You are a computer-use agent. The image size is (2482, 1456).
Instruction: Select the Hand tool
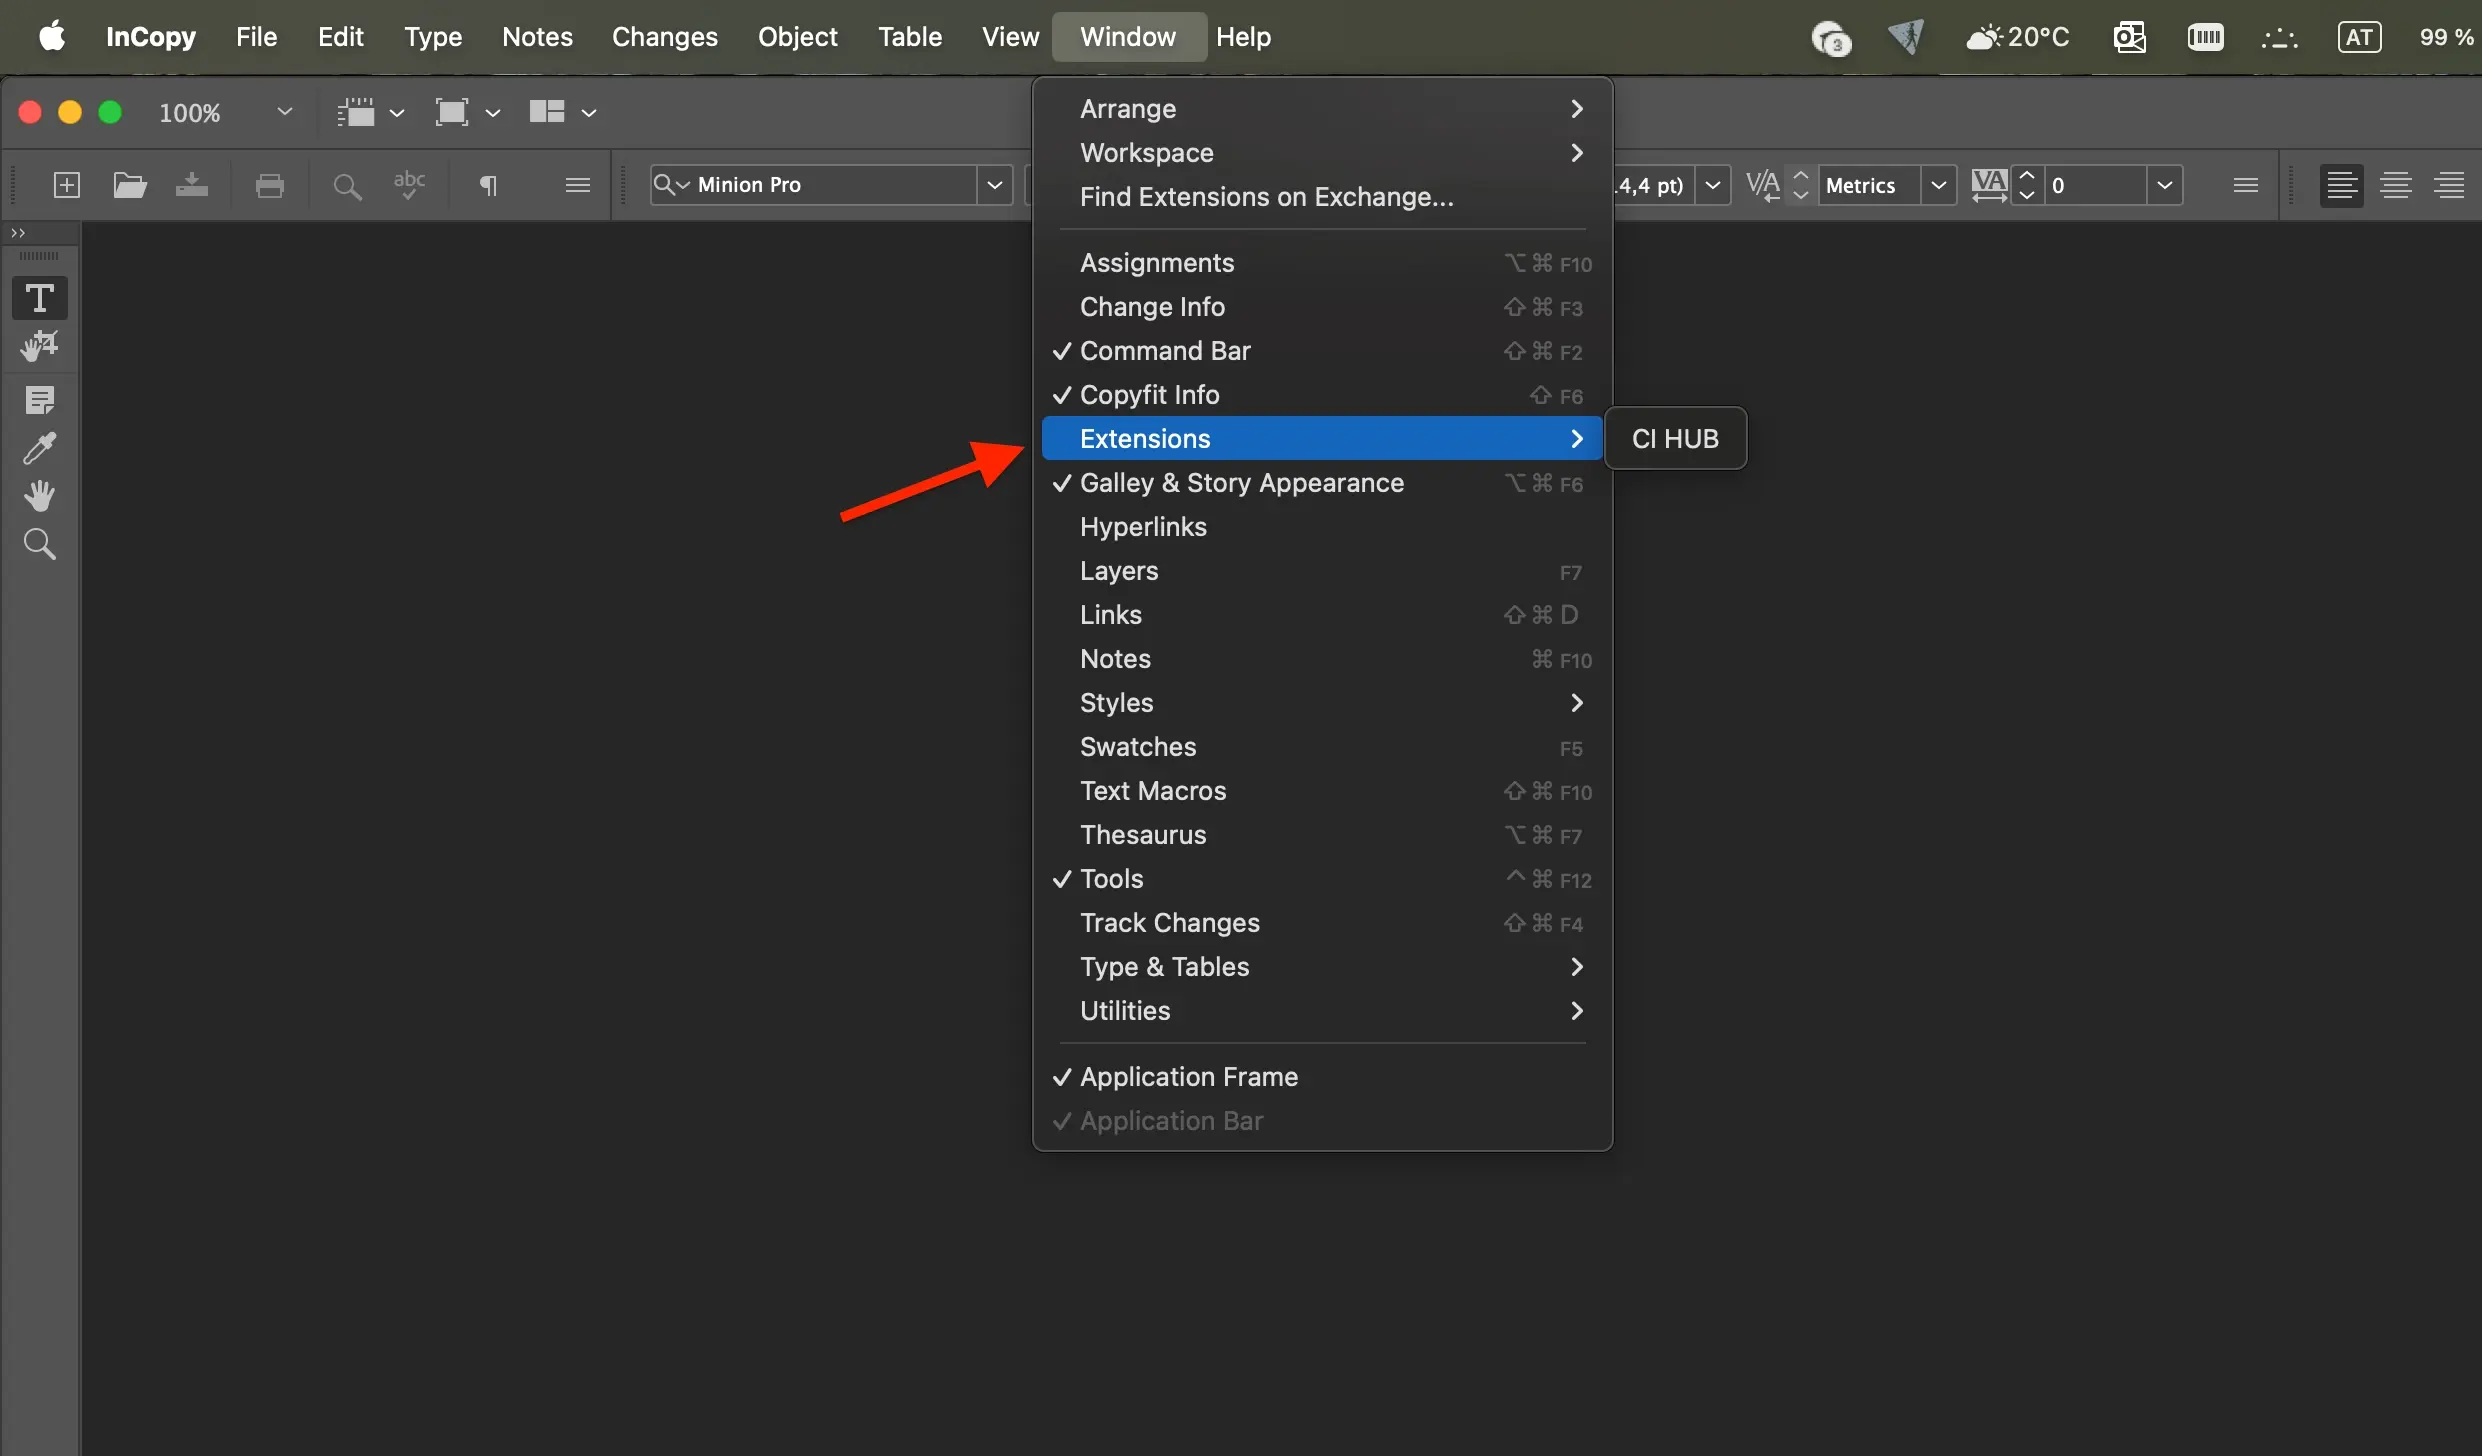(x=40, y=496)
